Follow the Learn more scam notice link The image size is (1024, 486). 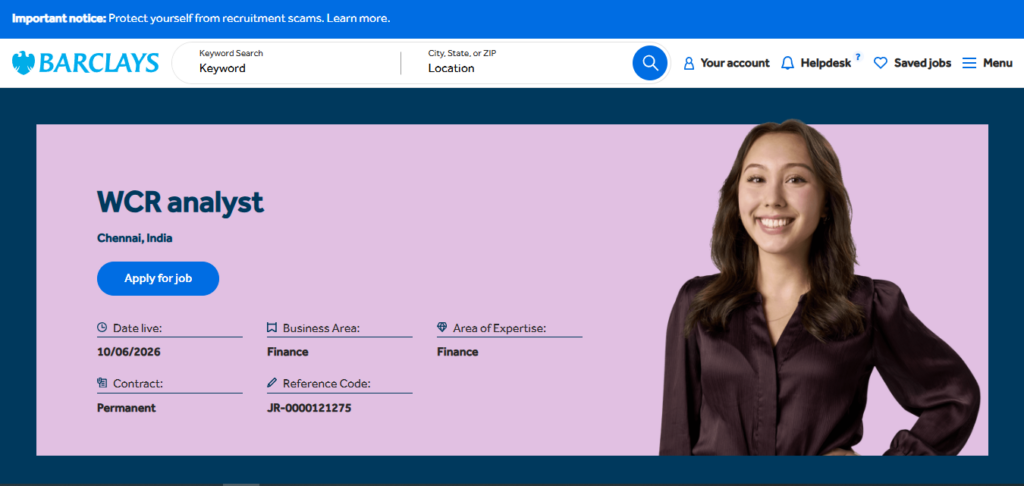[358, 18]
